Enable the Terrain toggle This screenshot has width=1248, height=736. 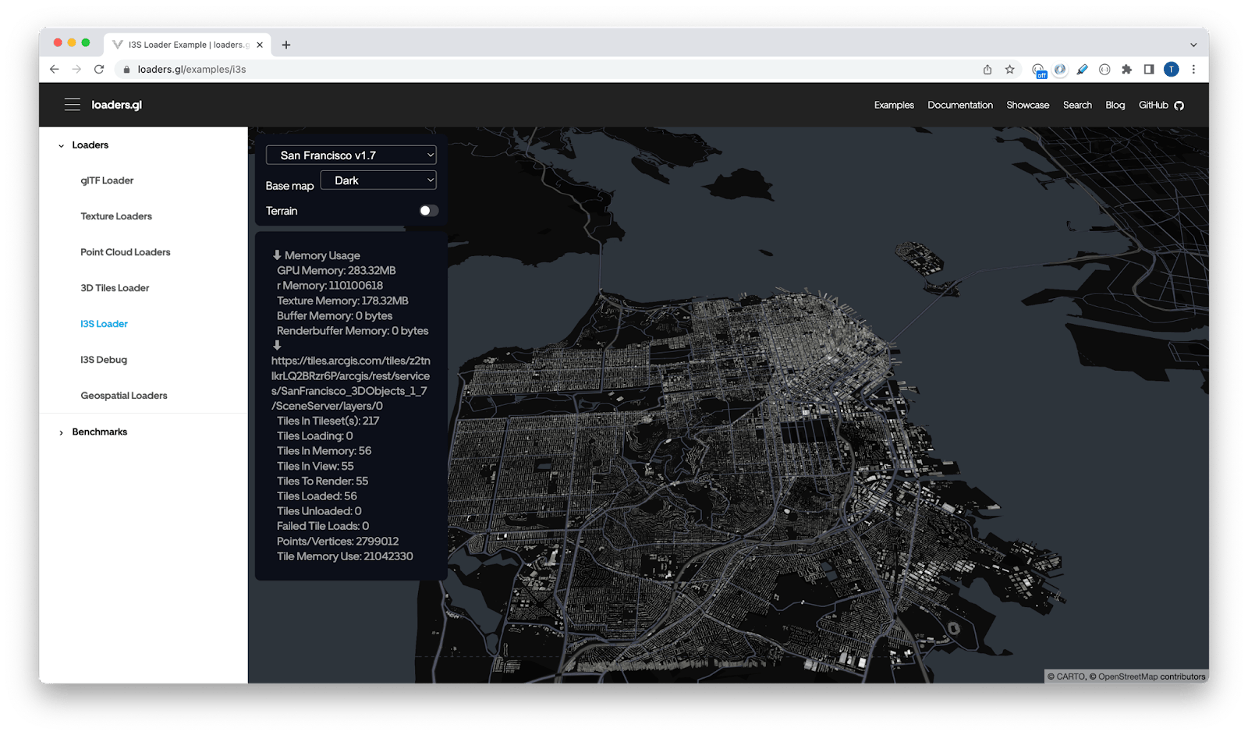428,210
